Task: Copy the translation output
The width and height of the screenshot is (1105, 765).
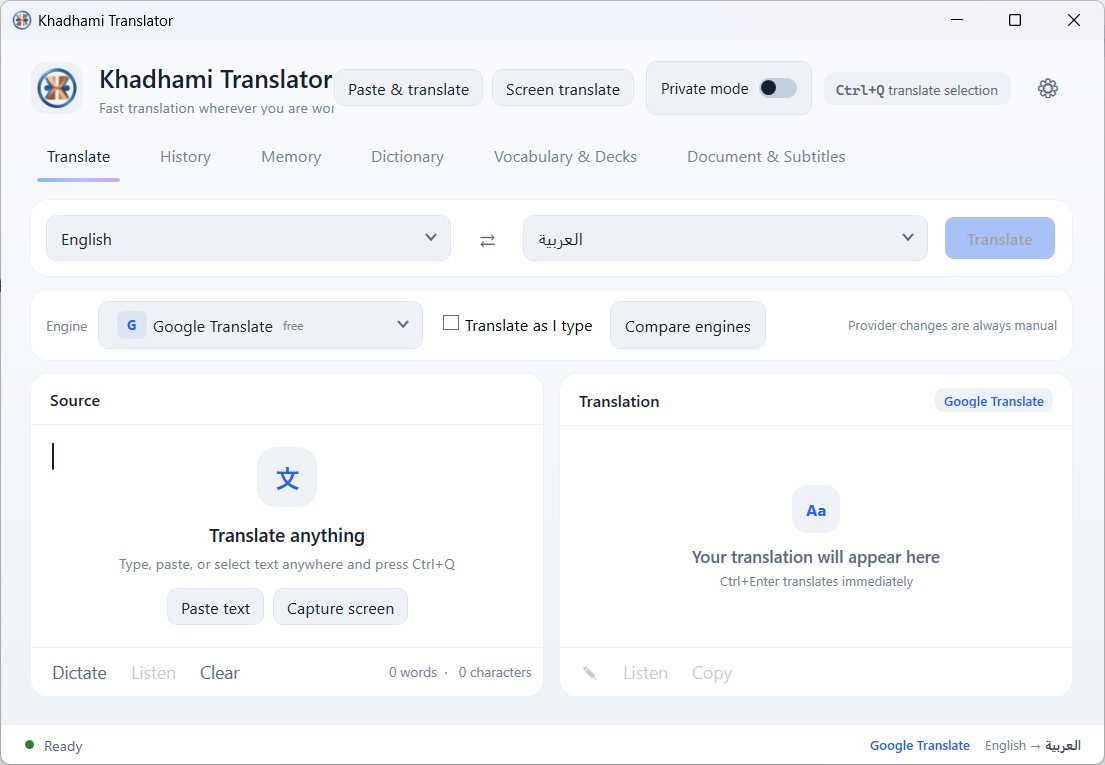Action: tap(711, 673)
